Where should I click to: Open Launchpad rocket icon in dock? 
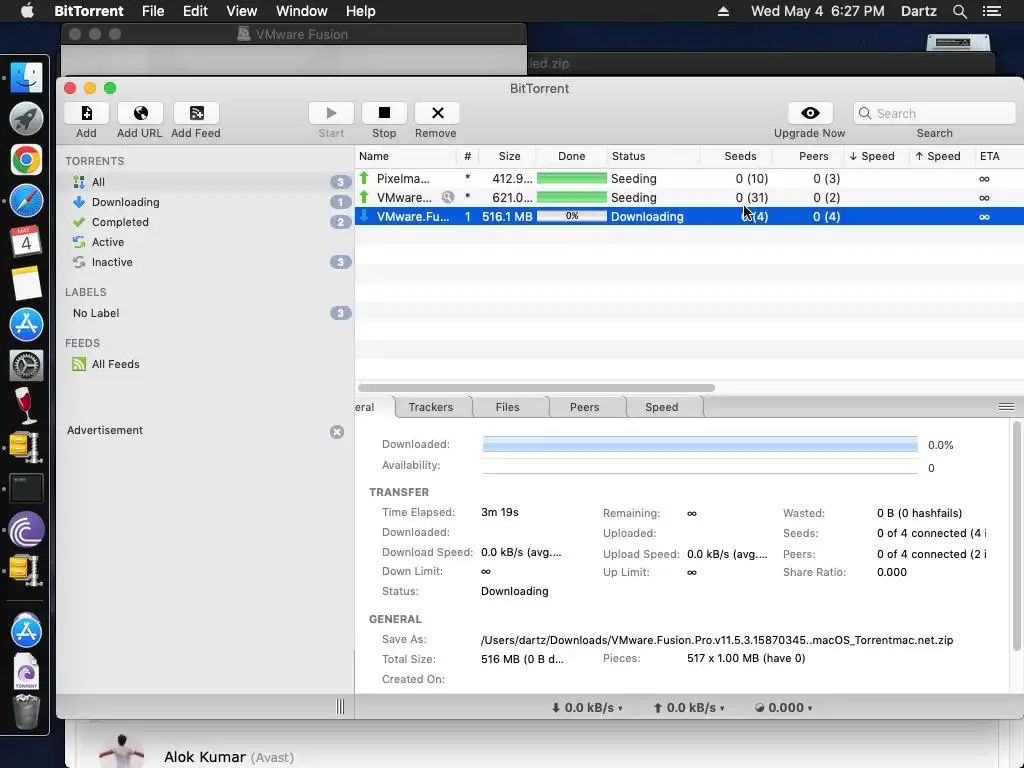coord(26,119)
